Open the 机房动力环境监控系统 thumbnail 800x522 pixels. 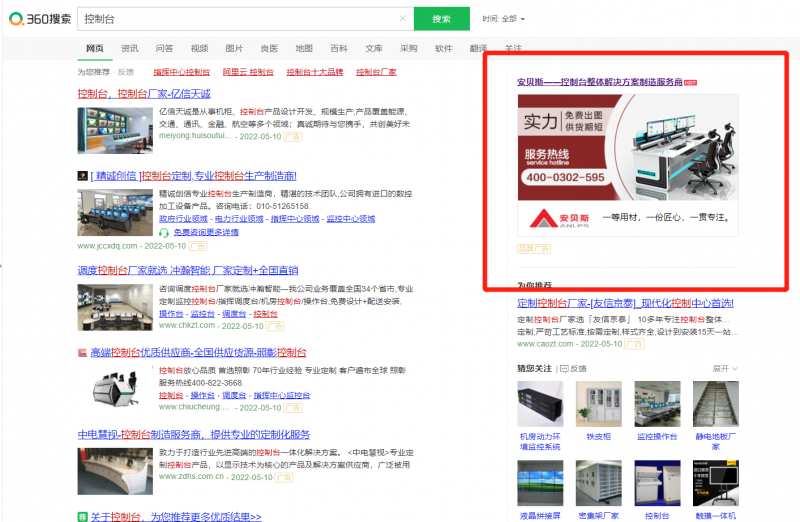pos(540,404)
